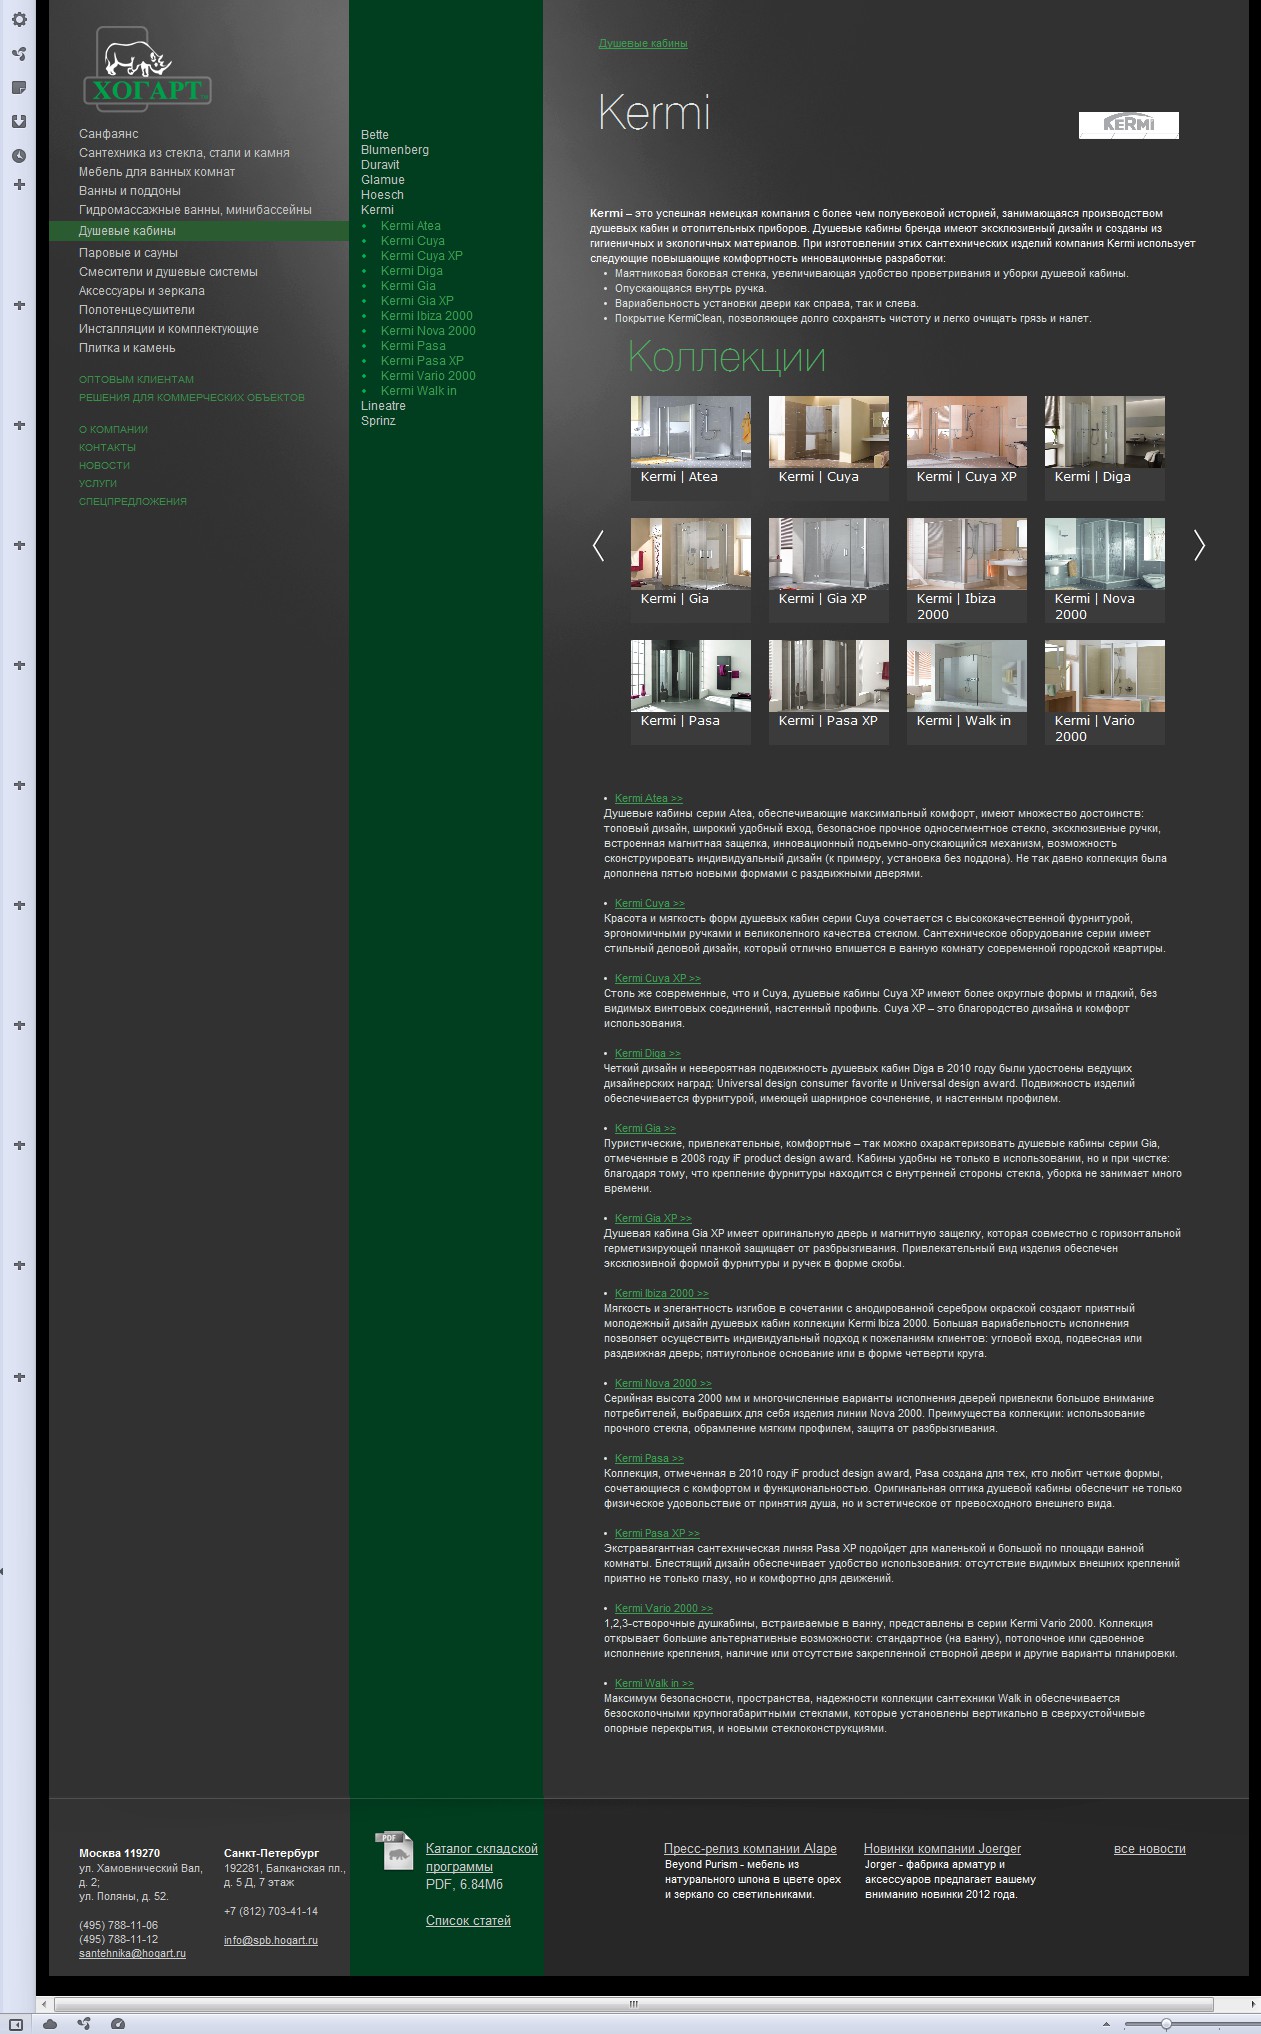
Task: Open the ОПТОВЫМ КЛИЕНТАМ link
Action: point(136,380)
